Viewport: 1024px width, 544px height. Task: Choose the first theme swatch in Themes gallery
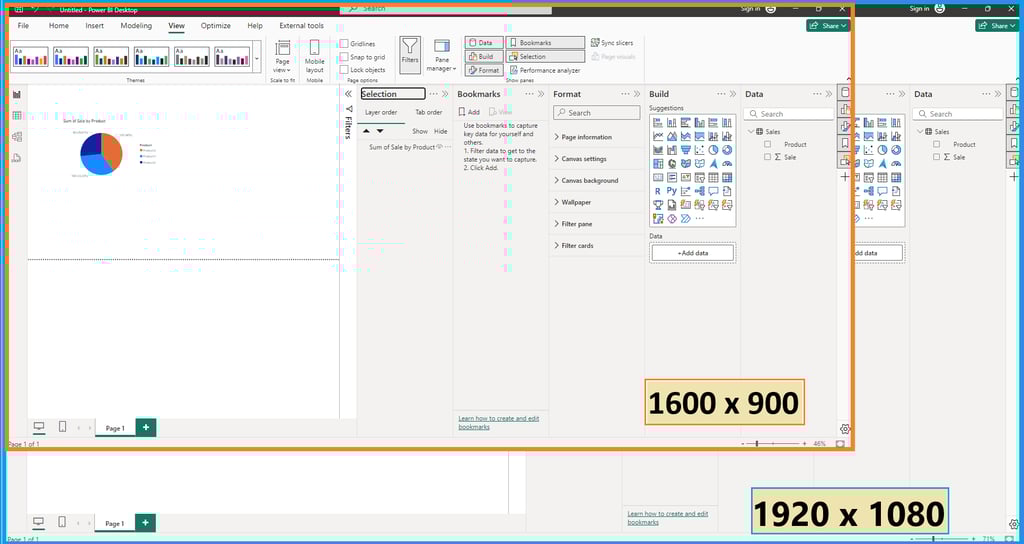tap(30, 57)
